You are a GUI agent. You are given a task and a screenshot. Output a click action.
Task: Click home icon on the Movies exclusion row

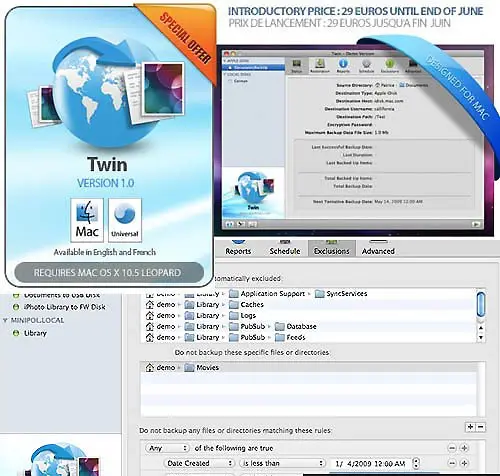150,368
